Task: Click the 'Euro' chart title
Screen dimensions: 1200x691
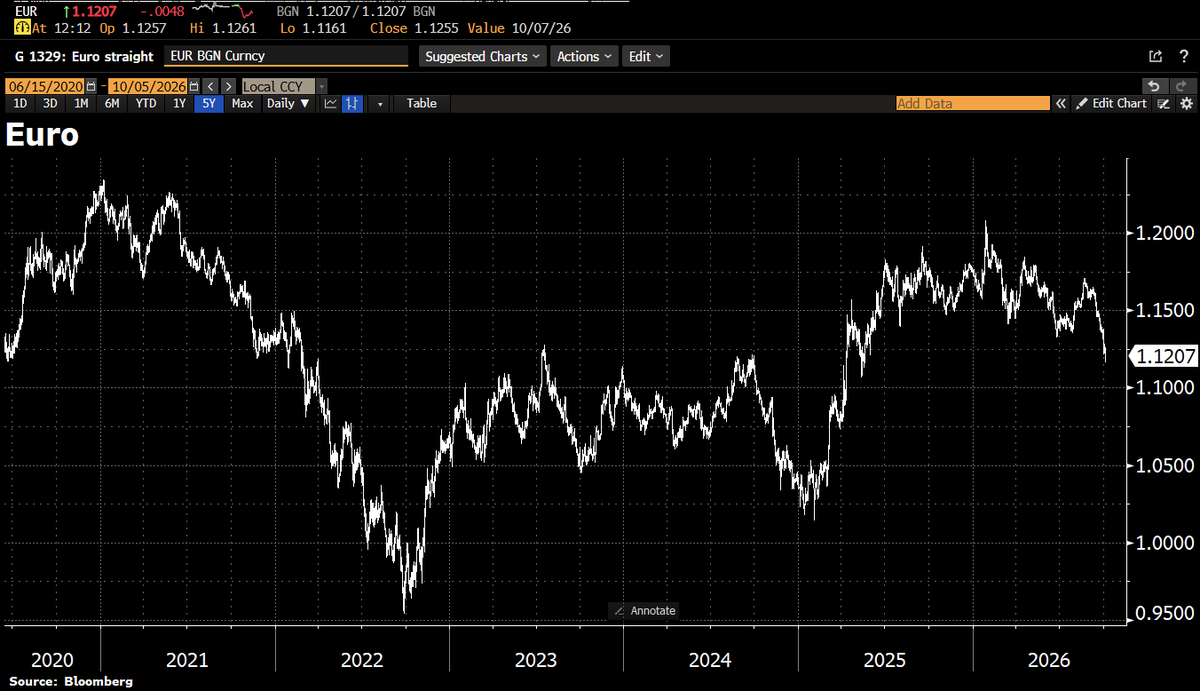Action: (42, 135)
